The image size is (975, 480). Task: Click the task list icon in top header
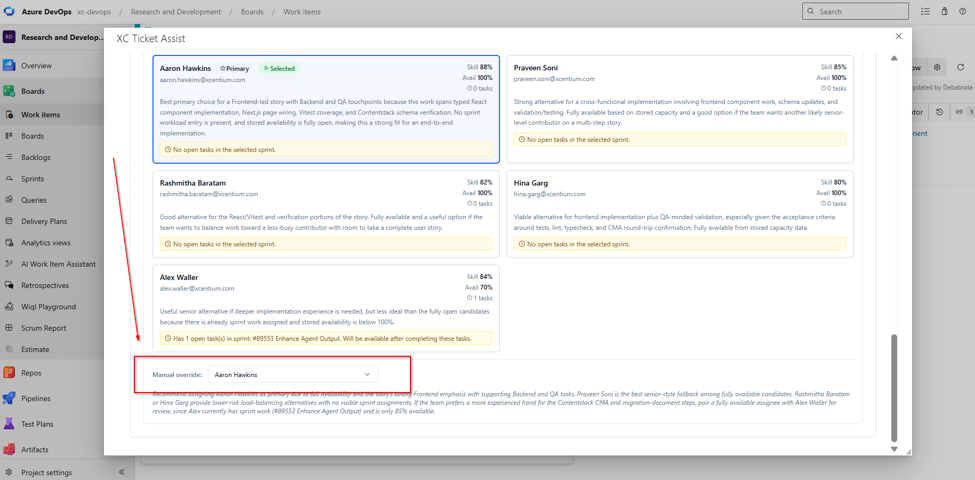(926, 11)
